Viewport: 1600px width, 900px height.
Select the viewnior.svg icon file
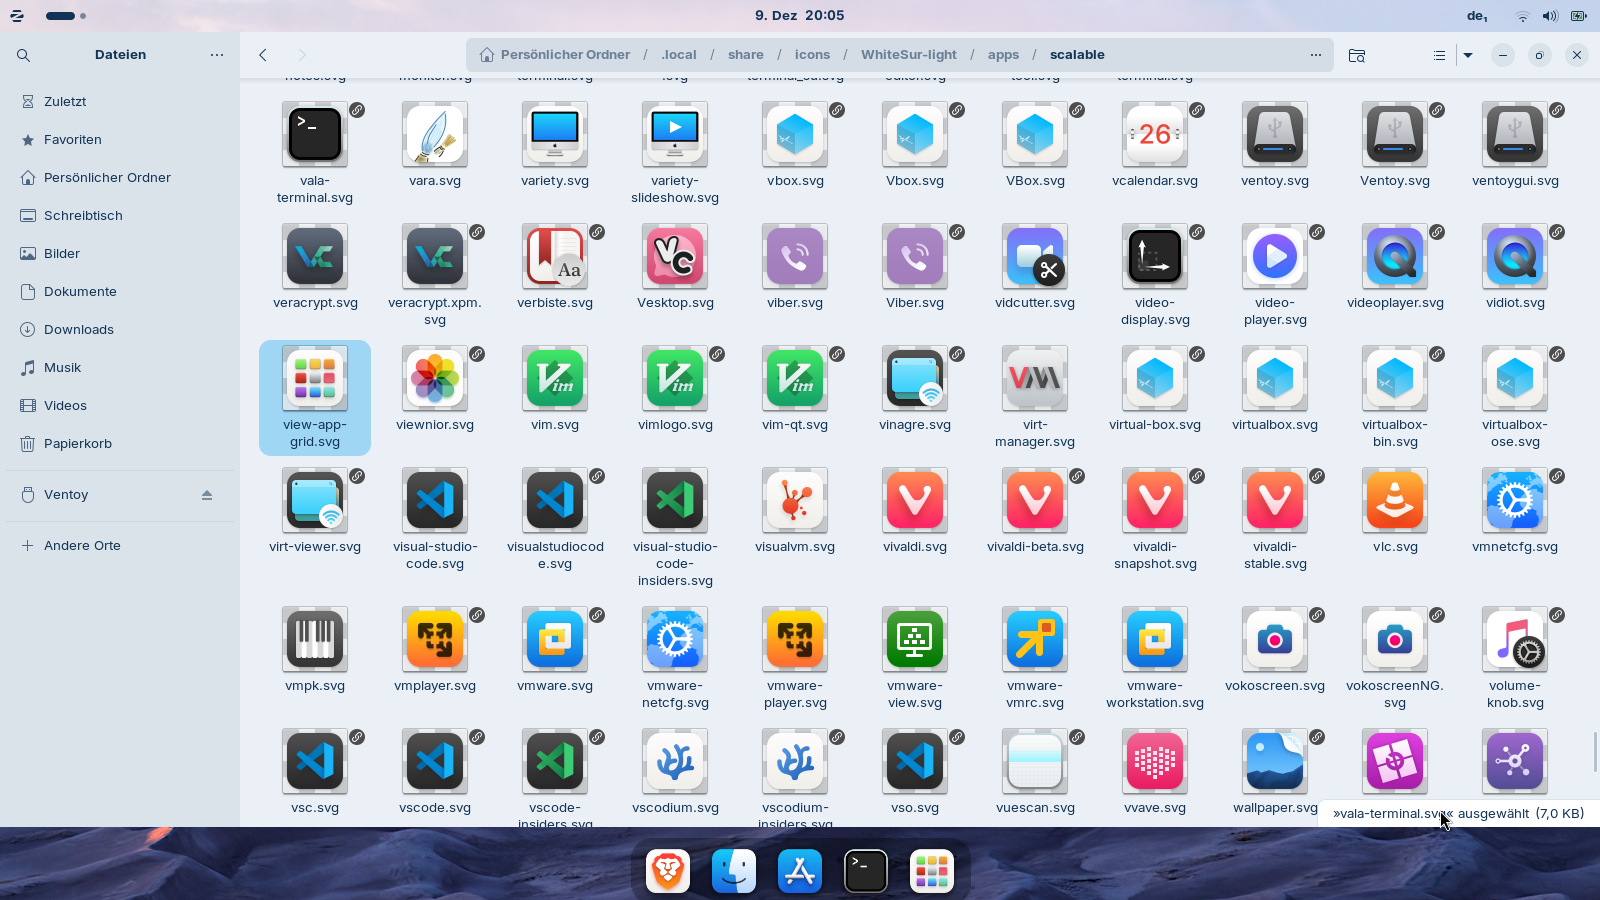click(434, 379)
